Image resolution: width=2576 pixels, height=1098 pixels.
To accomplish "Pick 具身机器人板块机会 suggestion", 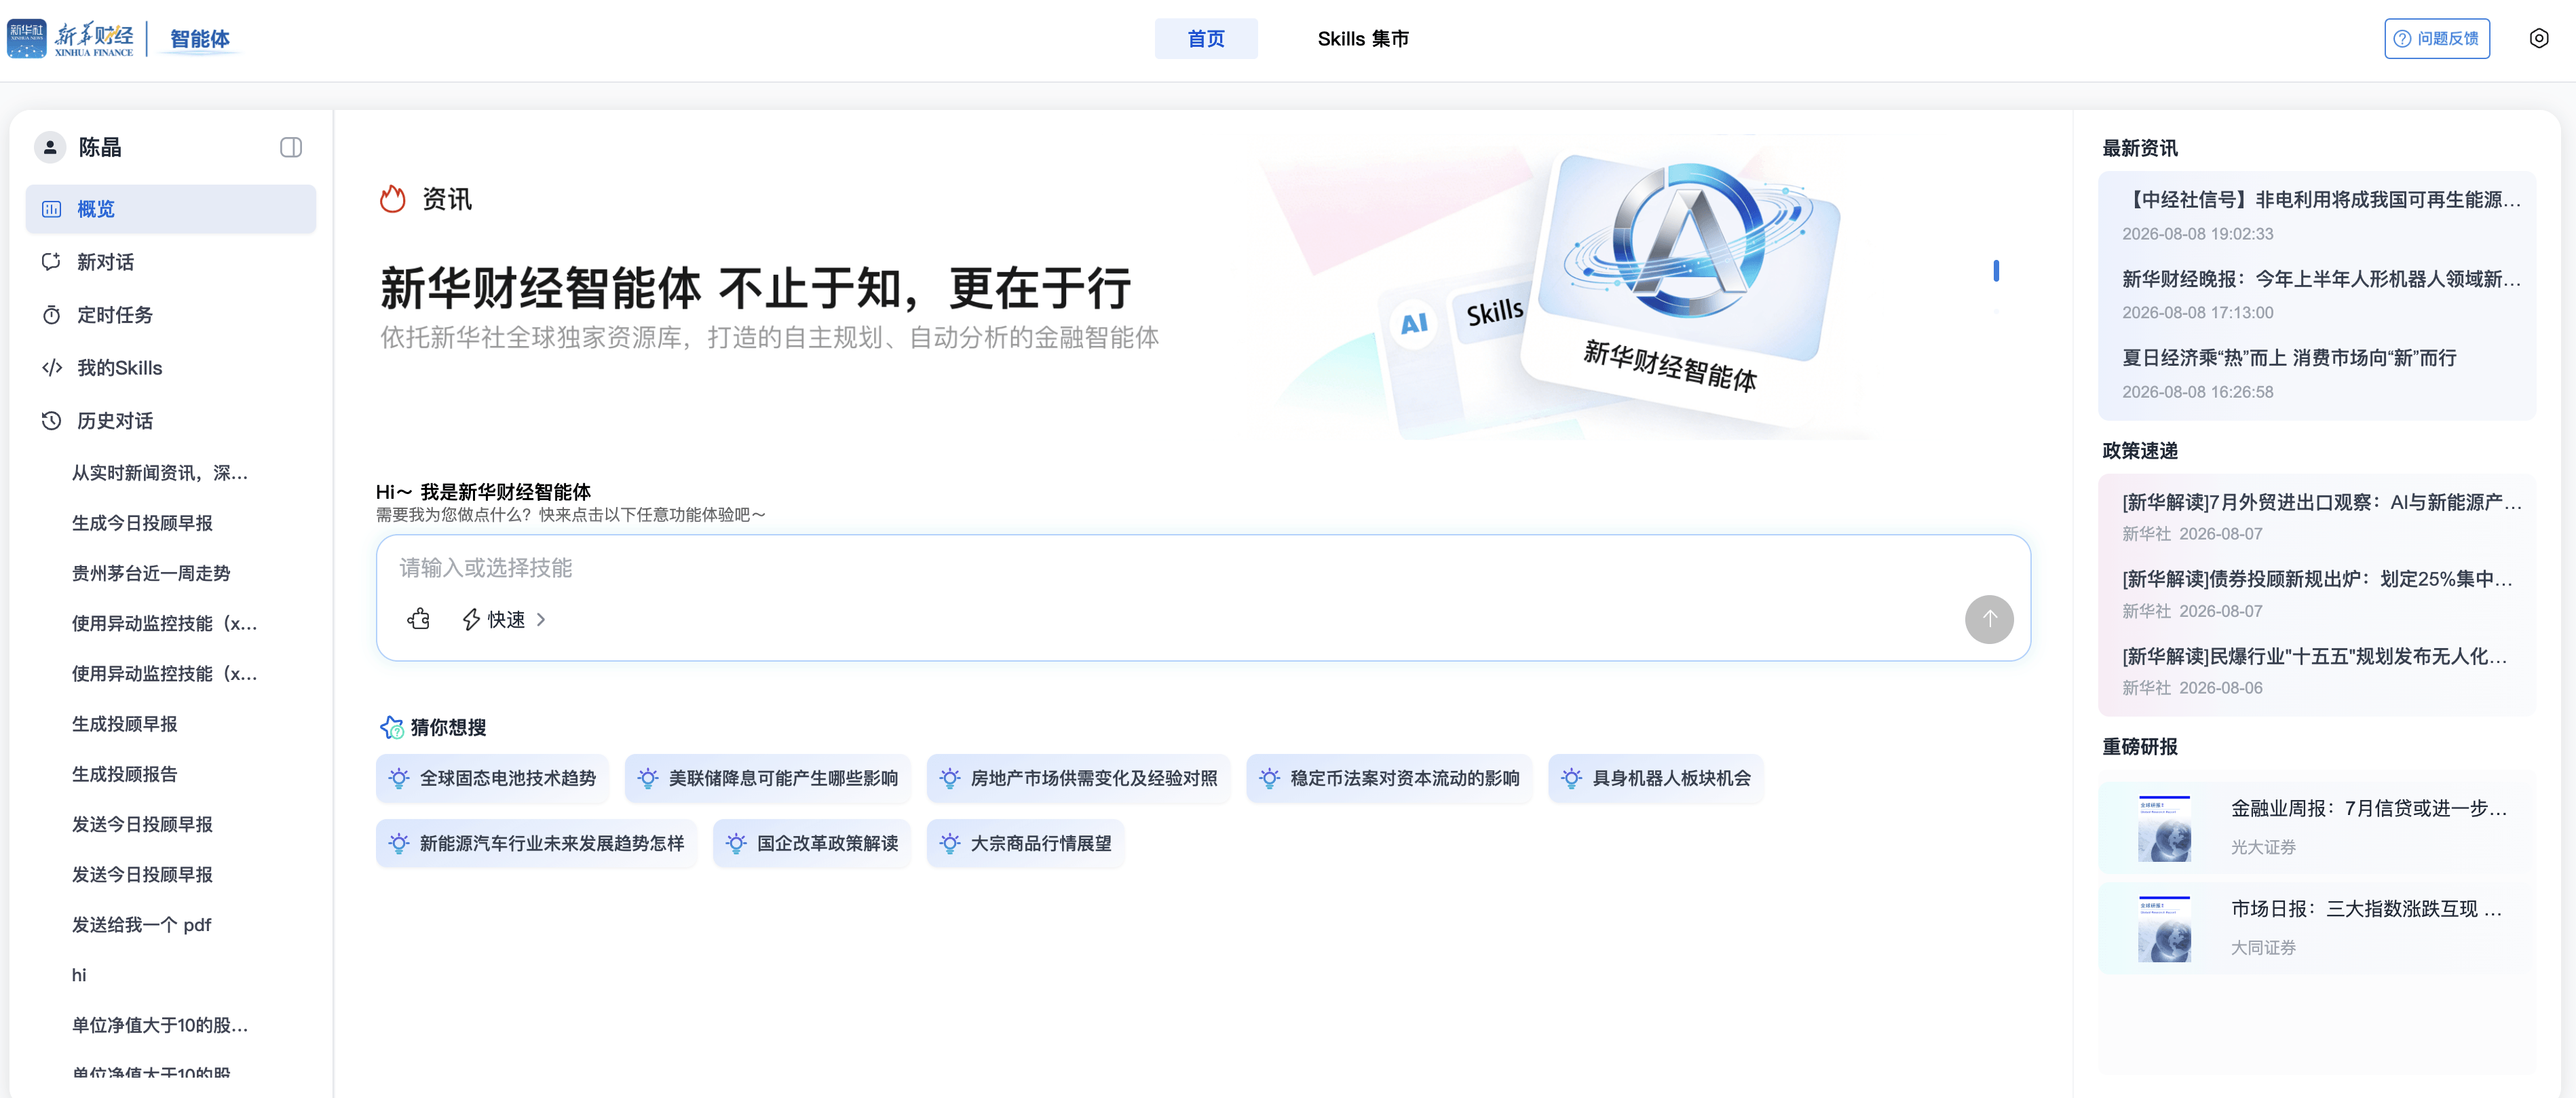I will pyautogui.click(x=1655, y=778).
